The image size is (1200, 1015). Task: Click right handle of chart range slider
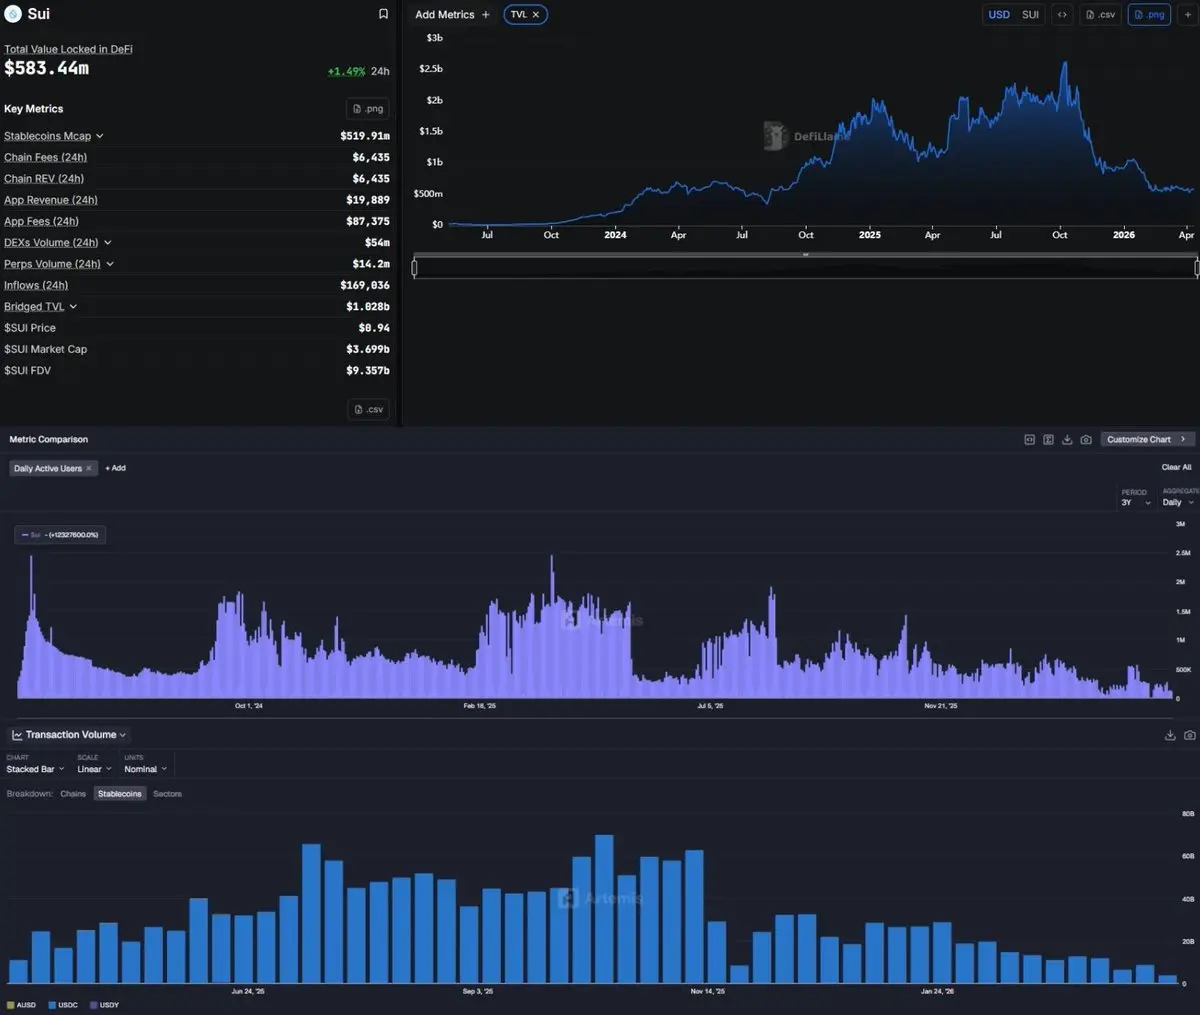[1196, 267]
